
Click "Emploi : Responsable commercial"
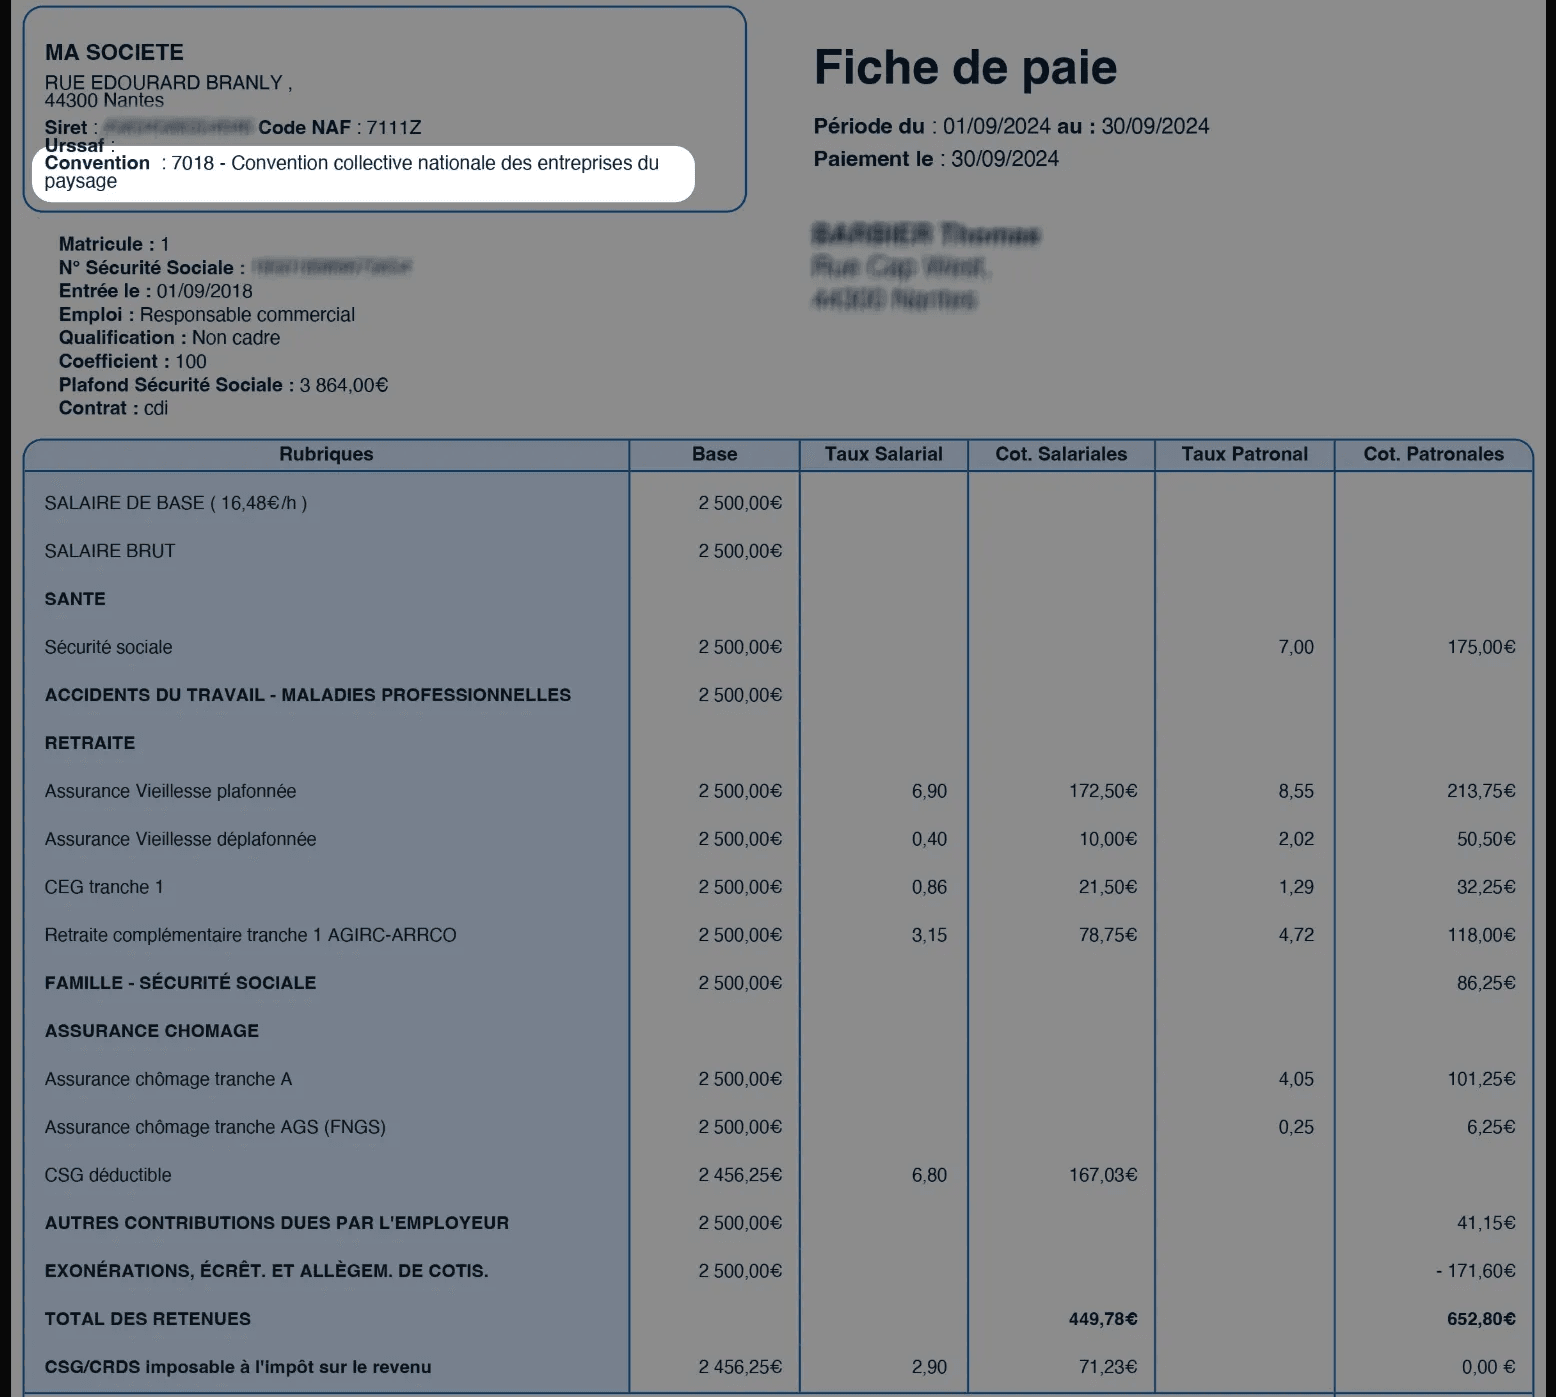207,314
